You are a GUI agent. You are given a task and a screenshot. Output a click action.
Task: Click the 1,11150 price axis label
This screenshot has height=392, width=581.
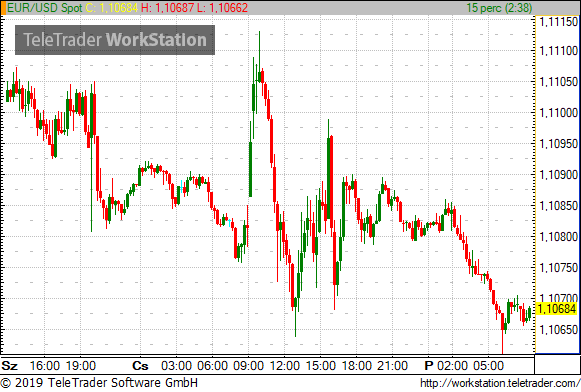click(x=558, y=22)
